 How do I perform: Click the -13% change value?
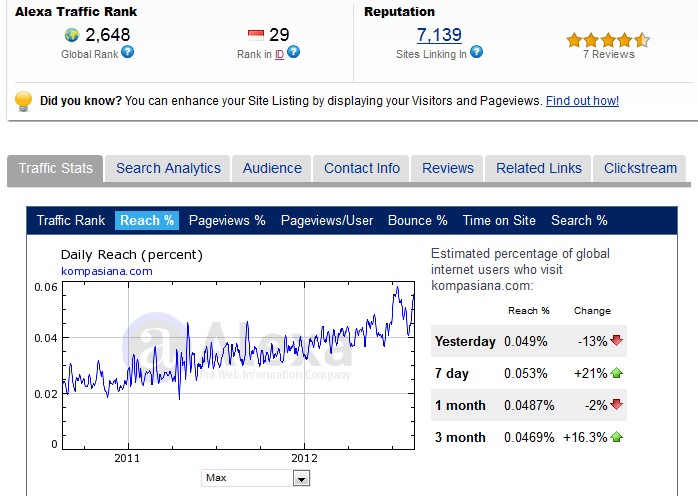tap(592, 342)
